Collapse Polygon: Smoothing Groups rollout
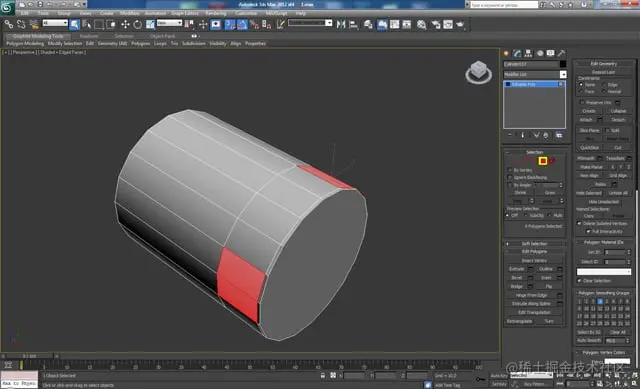The image size is (640, 389). (x=604, y=293)
